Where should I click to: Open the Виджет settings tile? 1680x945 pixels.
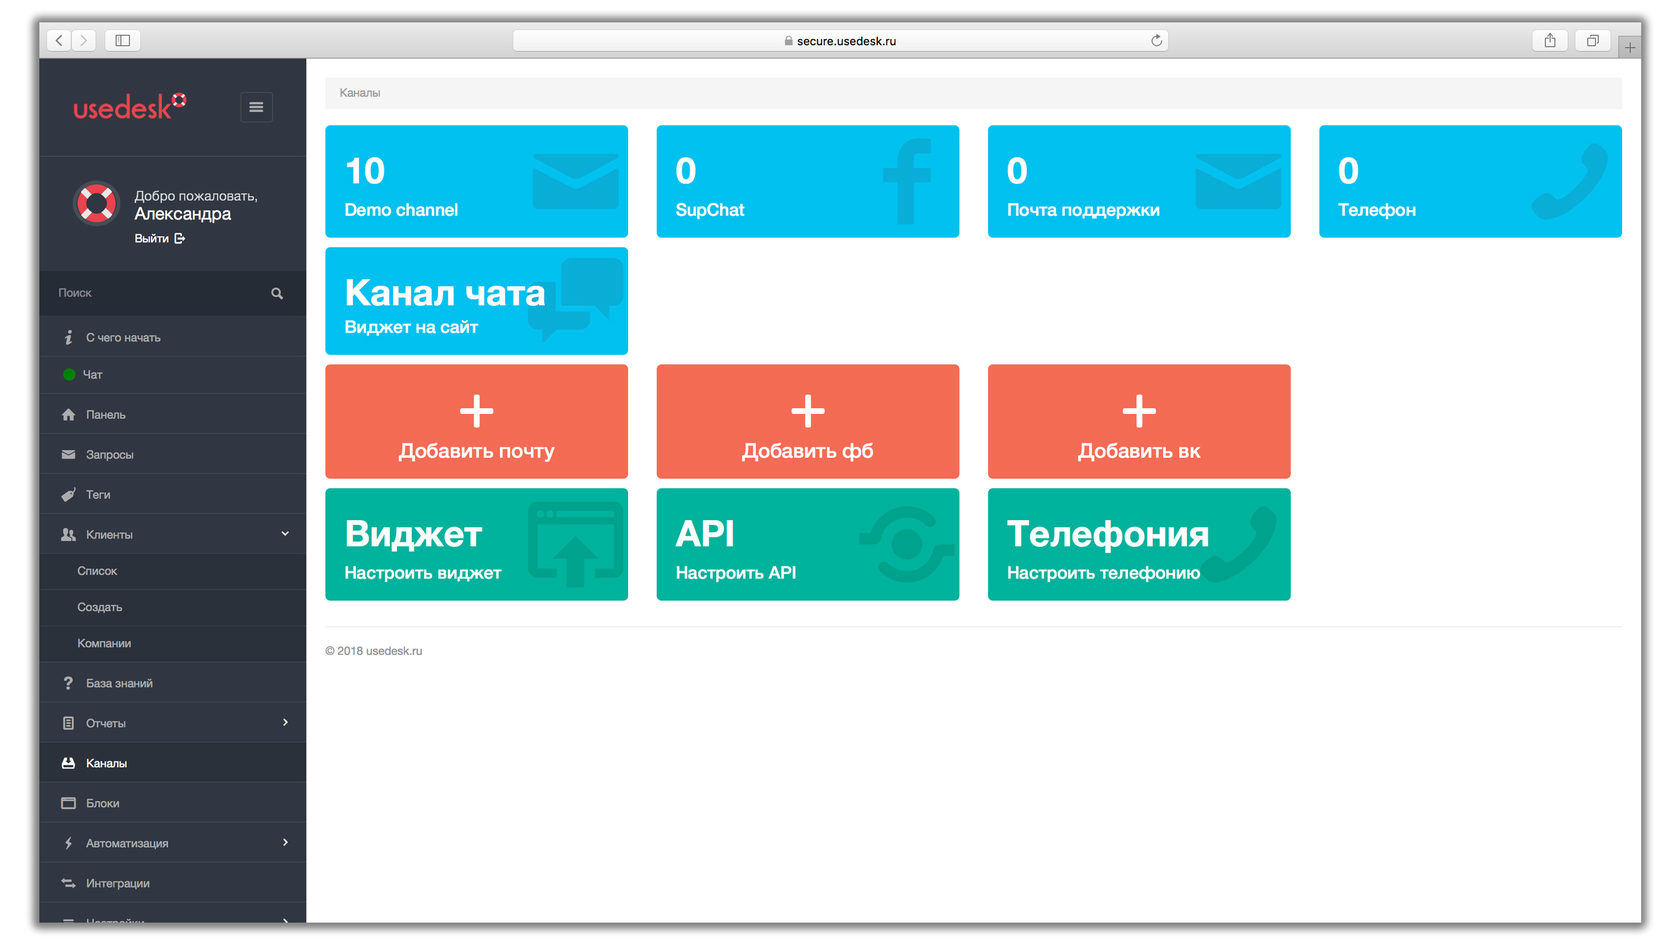coord(476,544)
